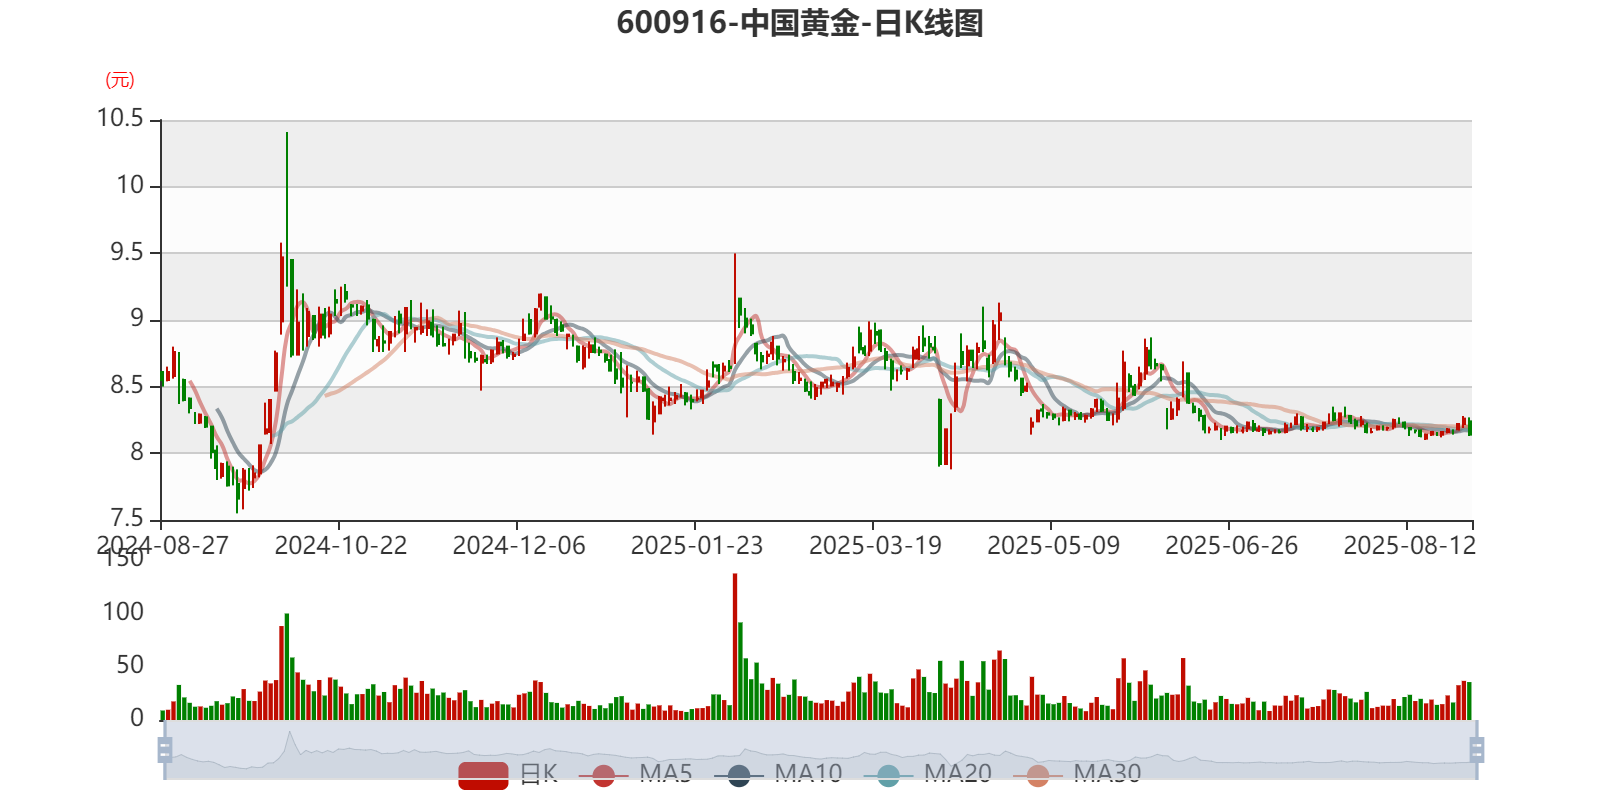Screen dimensions: 1600x800
Task: Toggle the MA20 legend entry
Action: click(928, 774)
